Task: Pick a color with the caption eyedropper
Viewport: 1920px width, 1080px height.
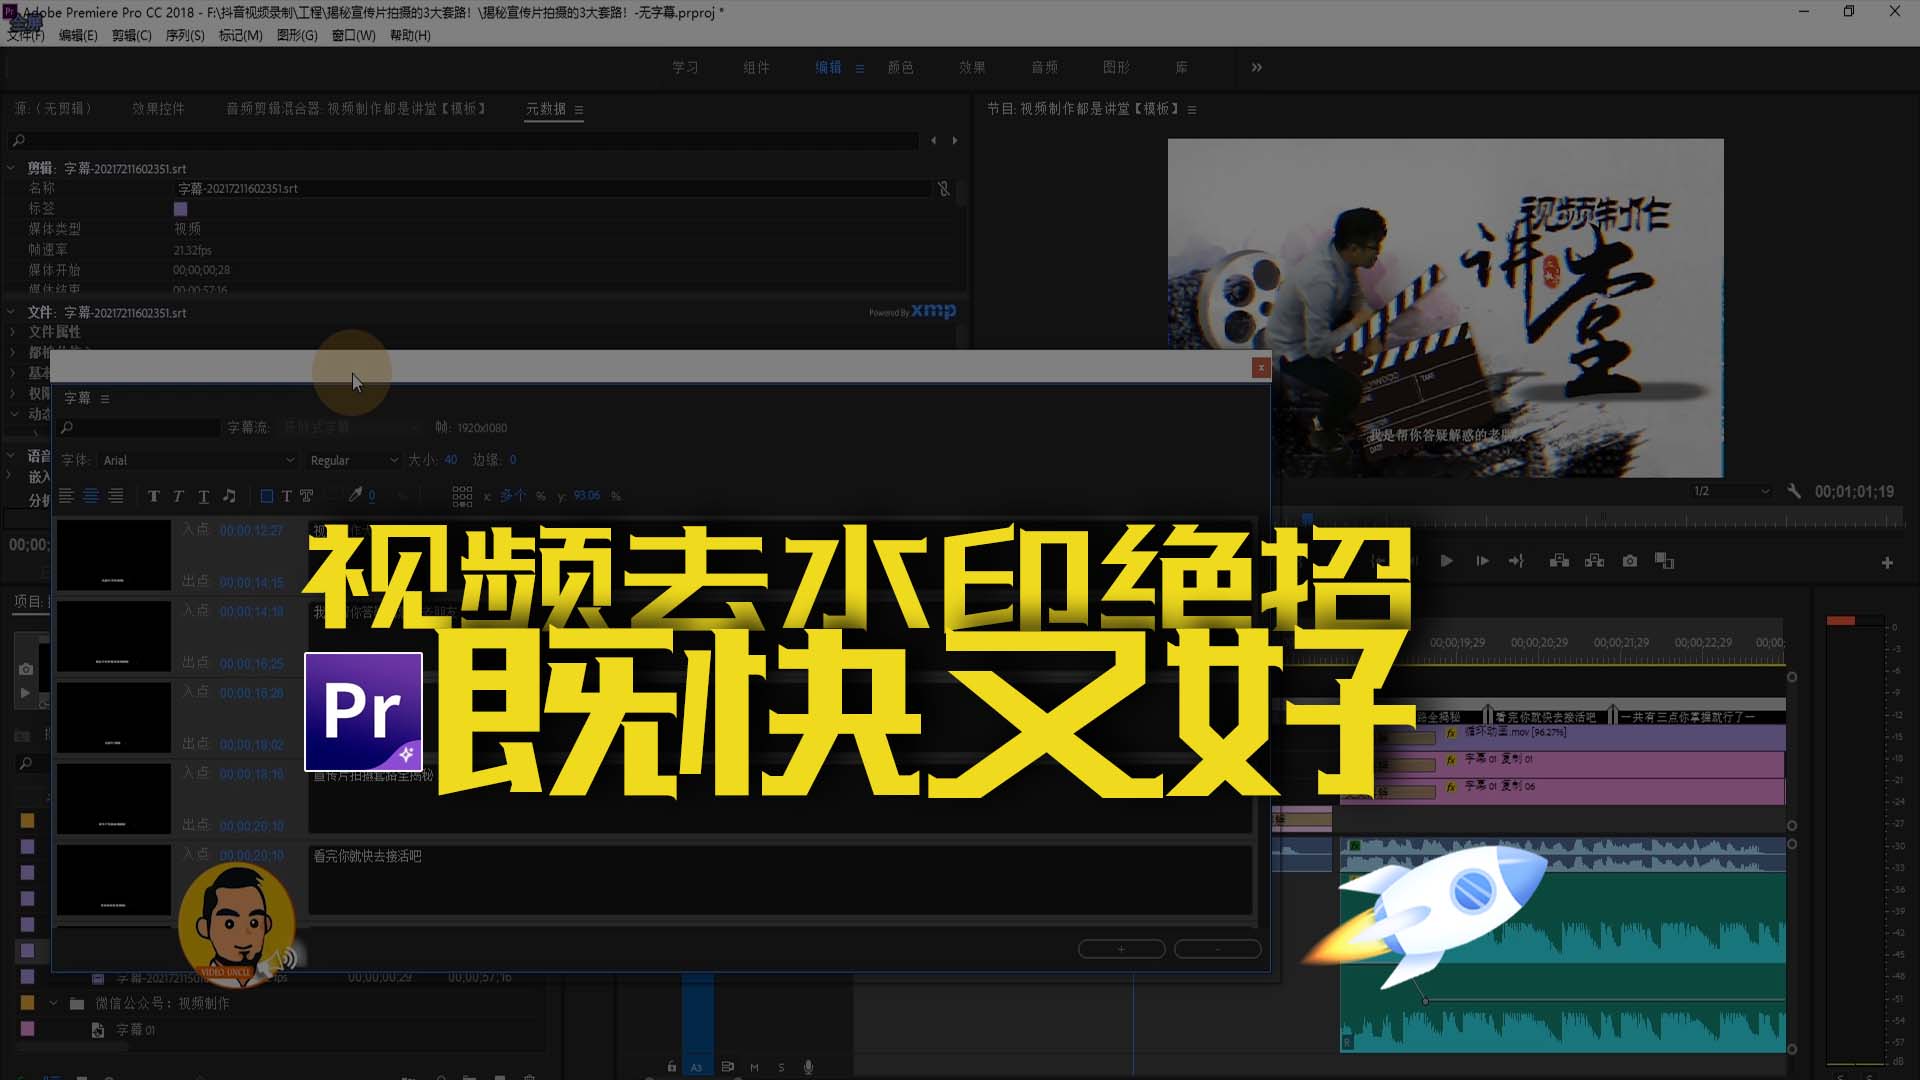Action: [x=355, y=495]
